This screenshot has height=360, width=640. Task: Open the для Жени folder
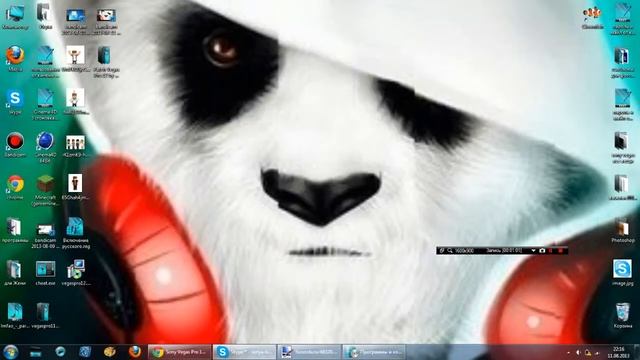14,273
